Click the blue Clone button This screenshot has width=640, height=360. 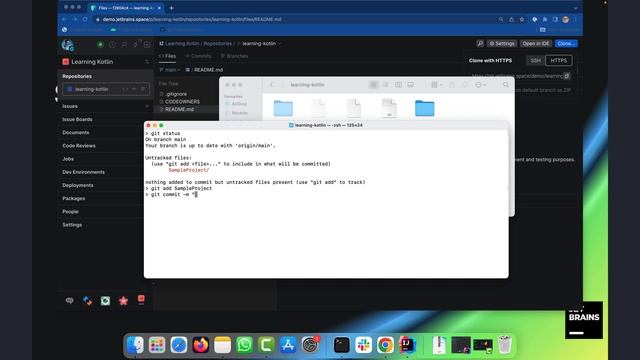(x=566, y=43)
